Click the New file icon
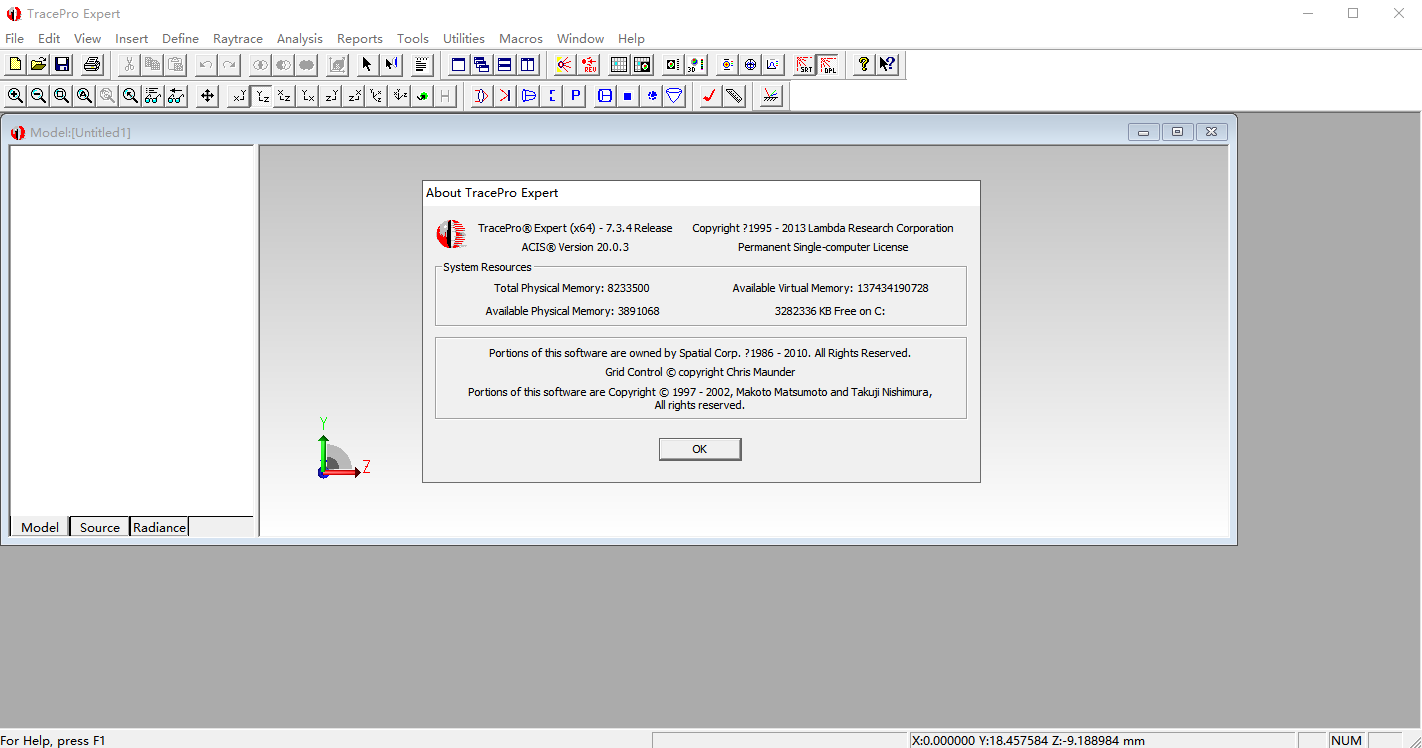The height and width of the screenshot is (748, 1422). coord(15,65)
